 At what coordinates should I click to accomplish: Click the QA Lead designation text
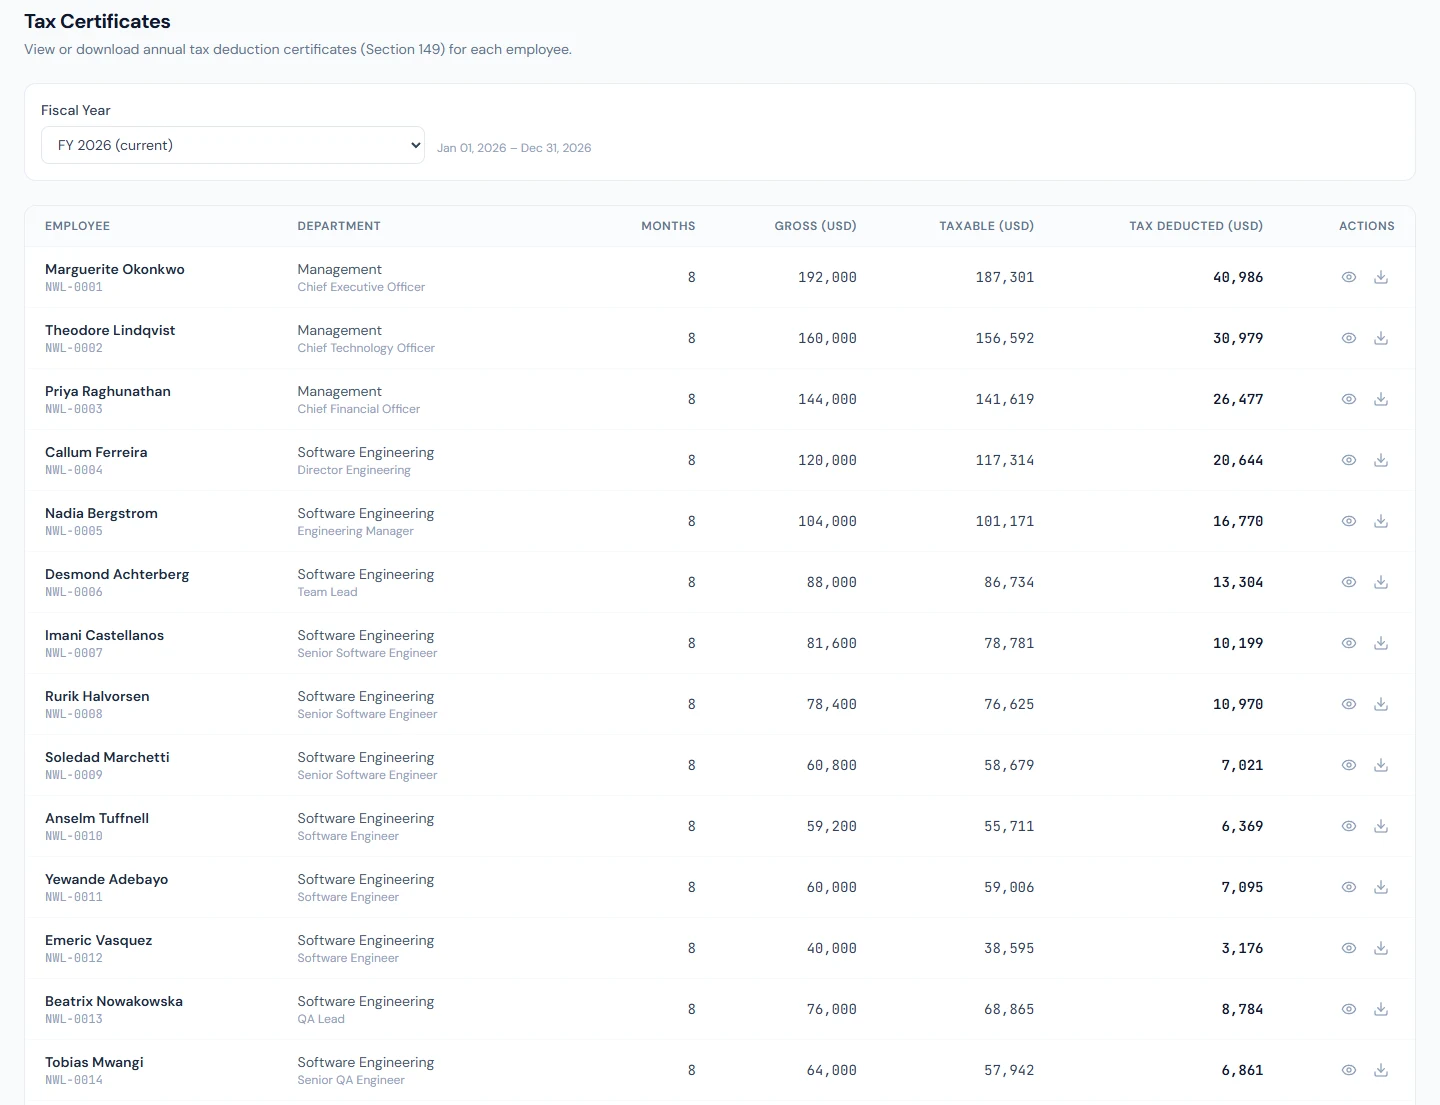321,1019
